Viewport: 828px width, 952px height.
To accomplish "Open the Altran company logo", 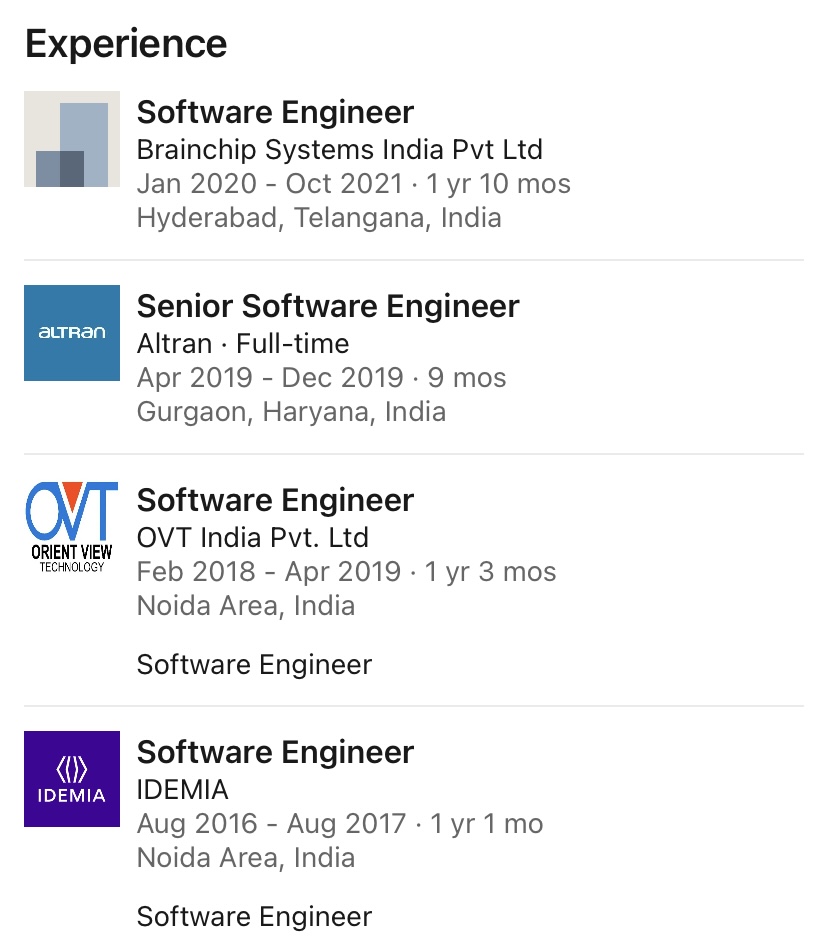I will pos(72,333).
